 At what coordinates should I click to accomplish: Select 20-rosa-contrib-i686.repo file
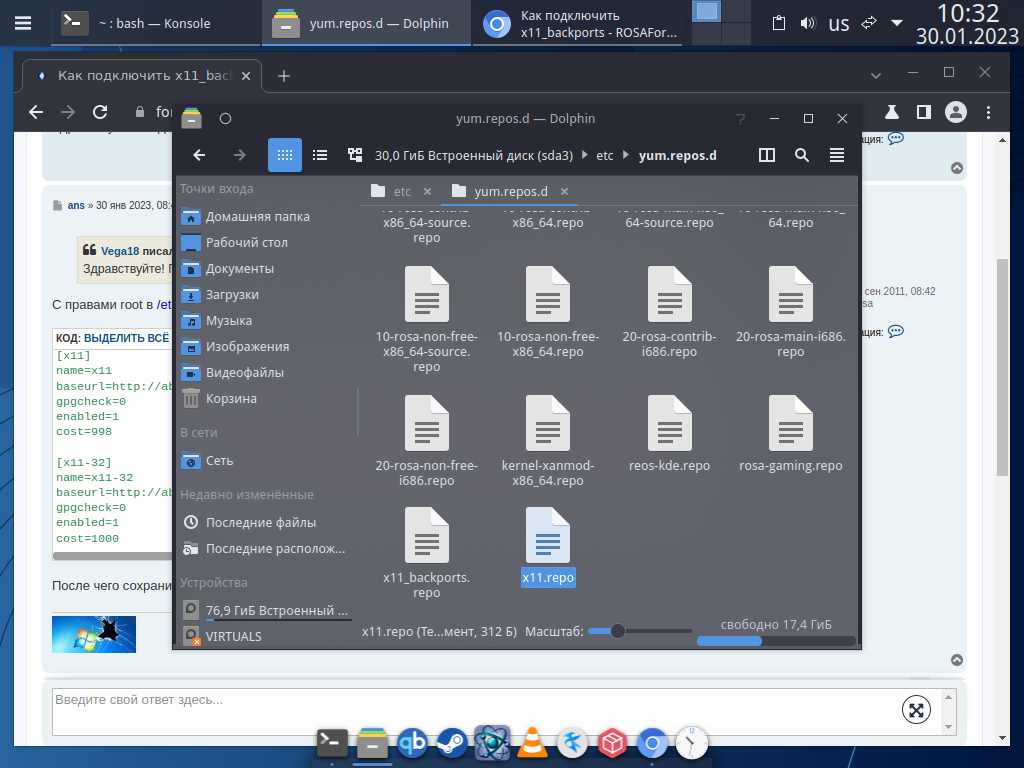point(669,312)
